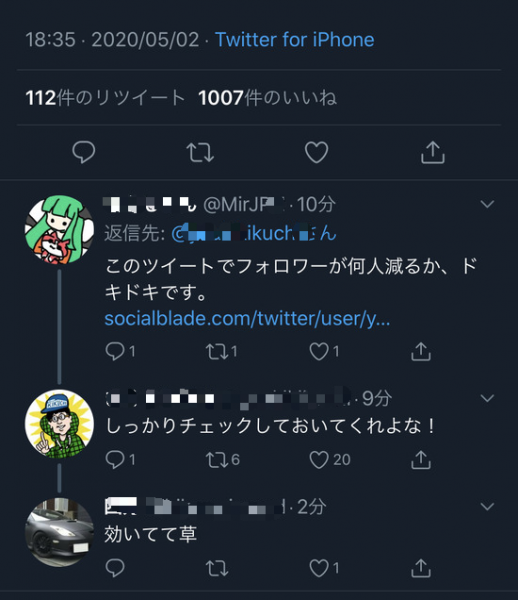Open the gray sports car avatar profile
The image size is (518, 600).
tap(59, 532)
